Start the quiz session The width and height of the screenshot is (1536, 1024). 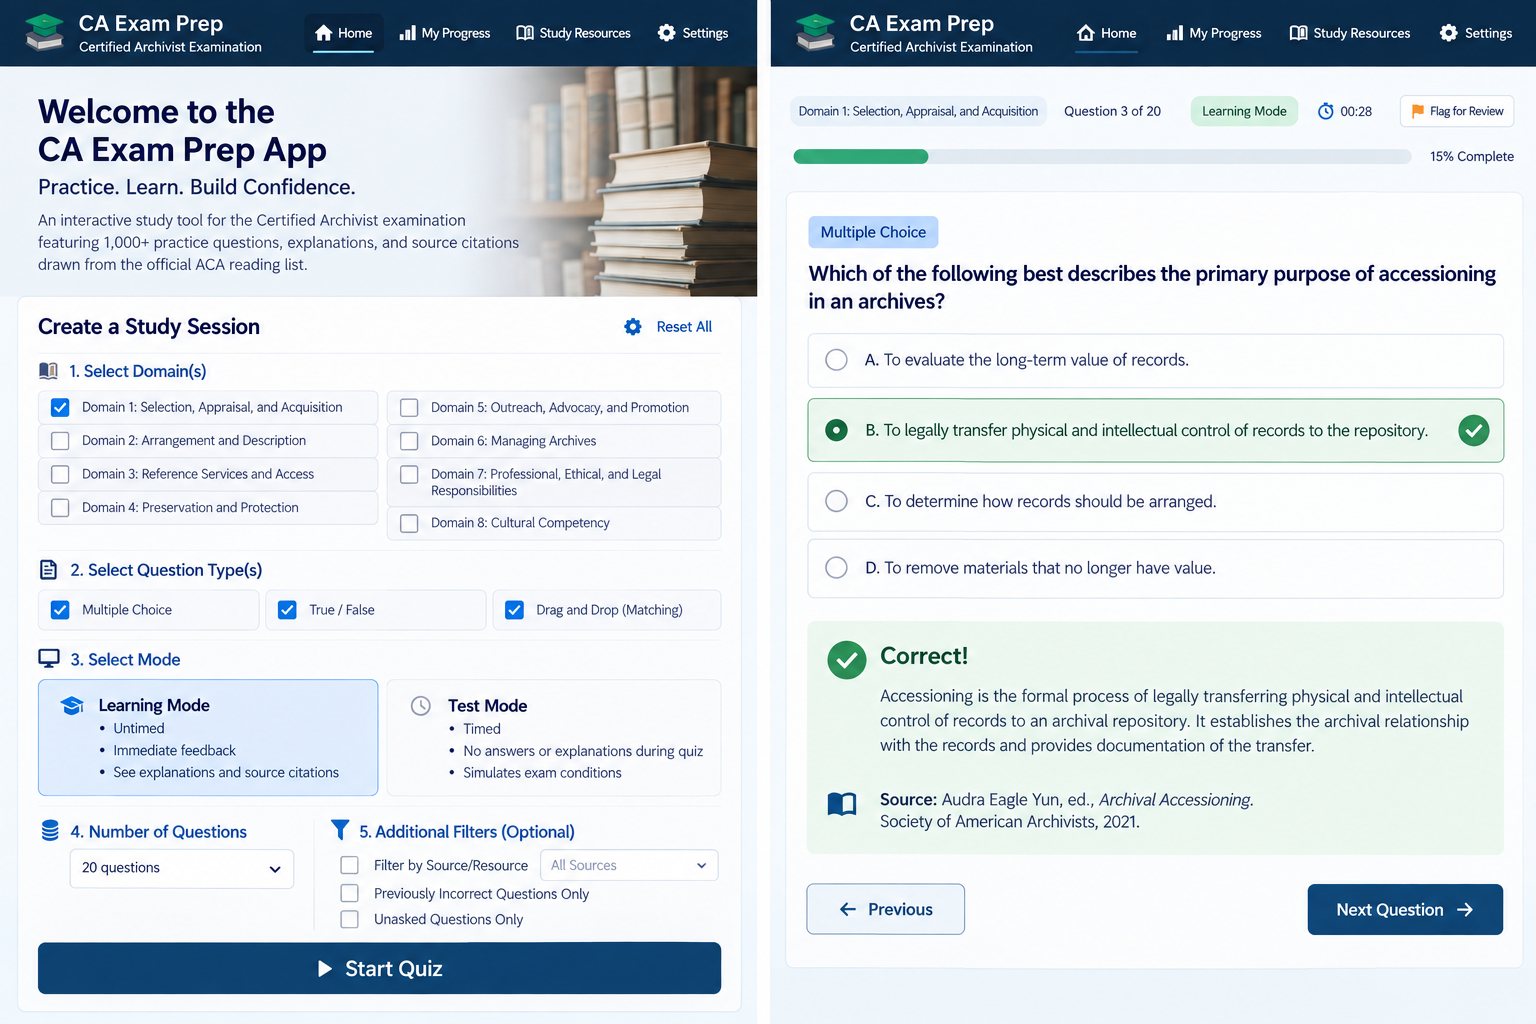tap(379, 968)
